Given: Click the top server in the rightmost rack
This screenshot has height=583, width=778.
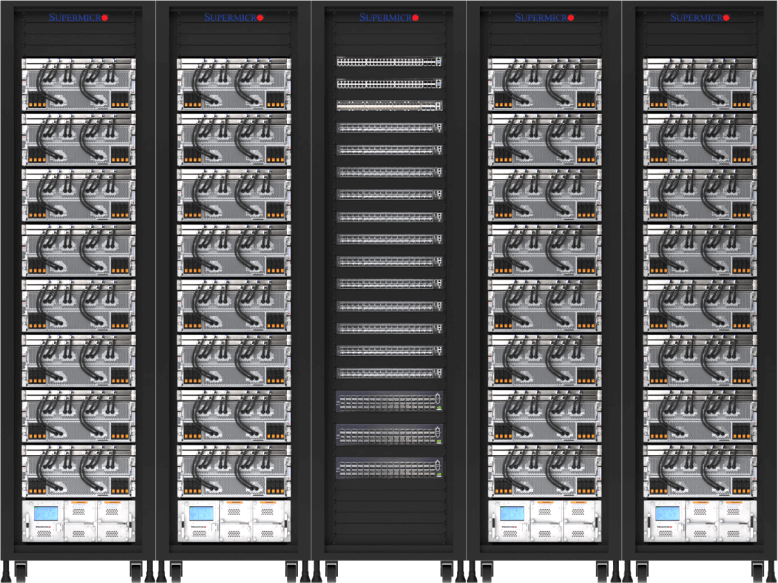Looking at the screenshot, I should click(700, 84).
